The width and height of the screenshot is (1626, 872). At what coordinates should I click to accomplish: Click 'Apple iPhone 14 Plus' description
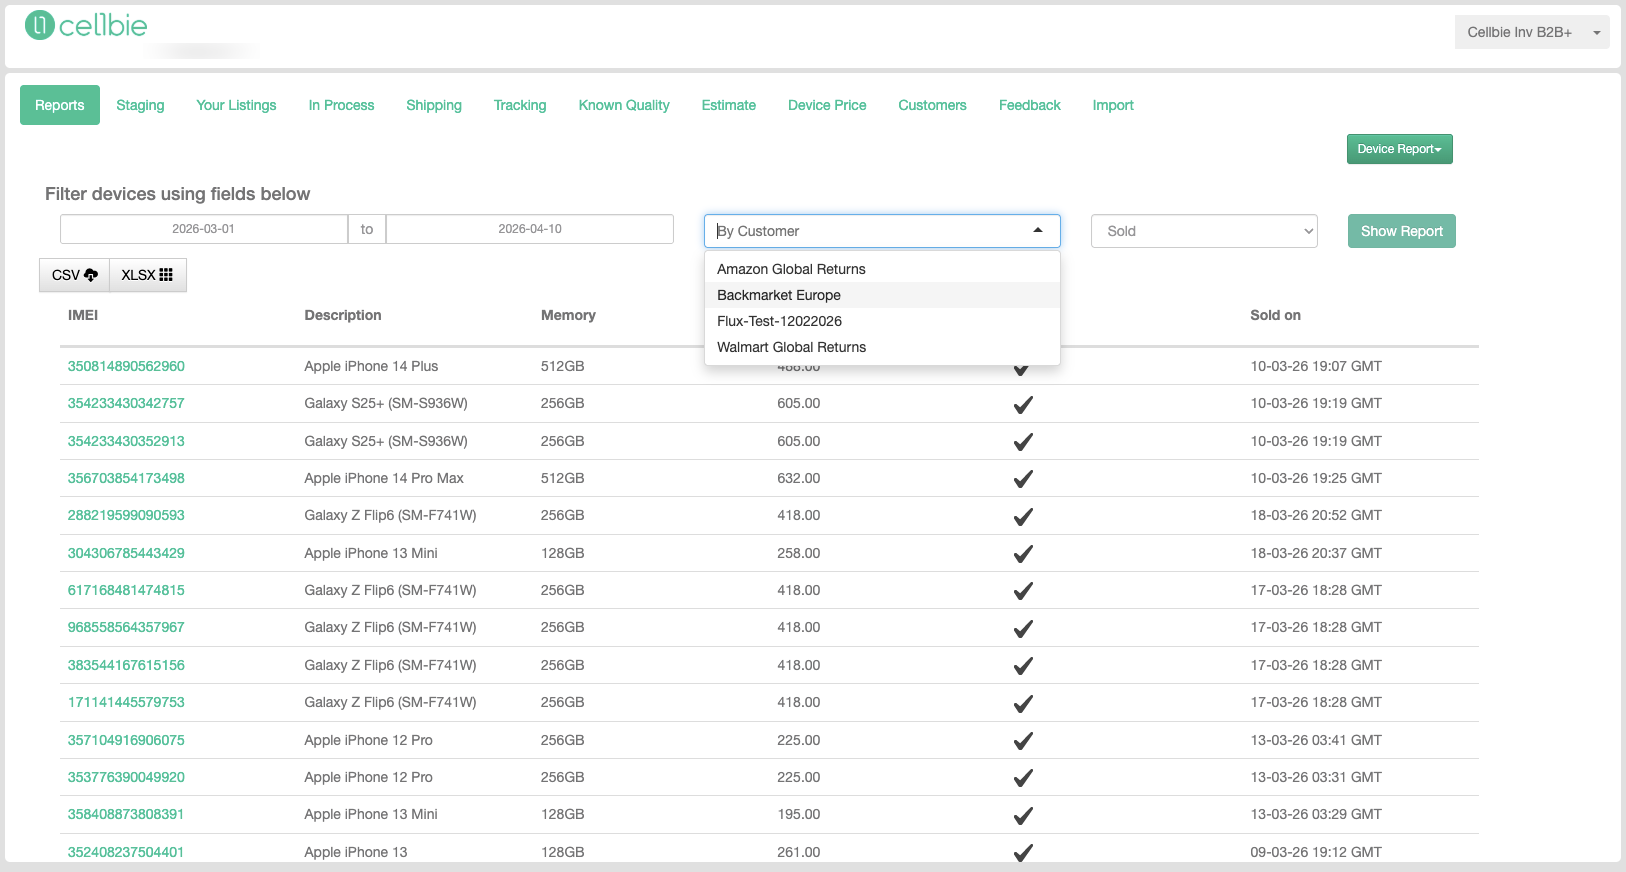click(371, 366)
